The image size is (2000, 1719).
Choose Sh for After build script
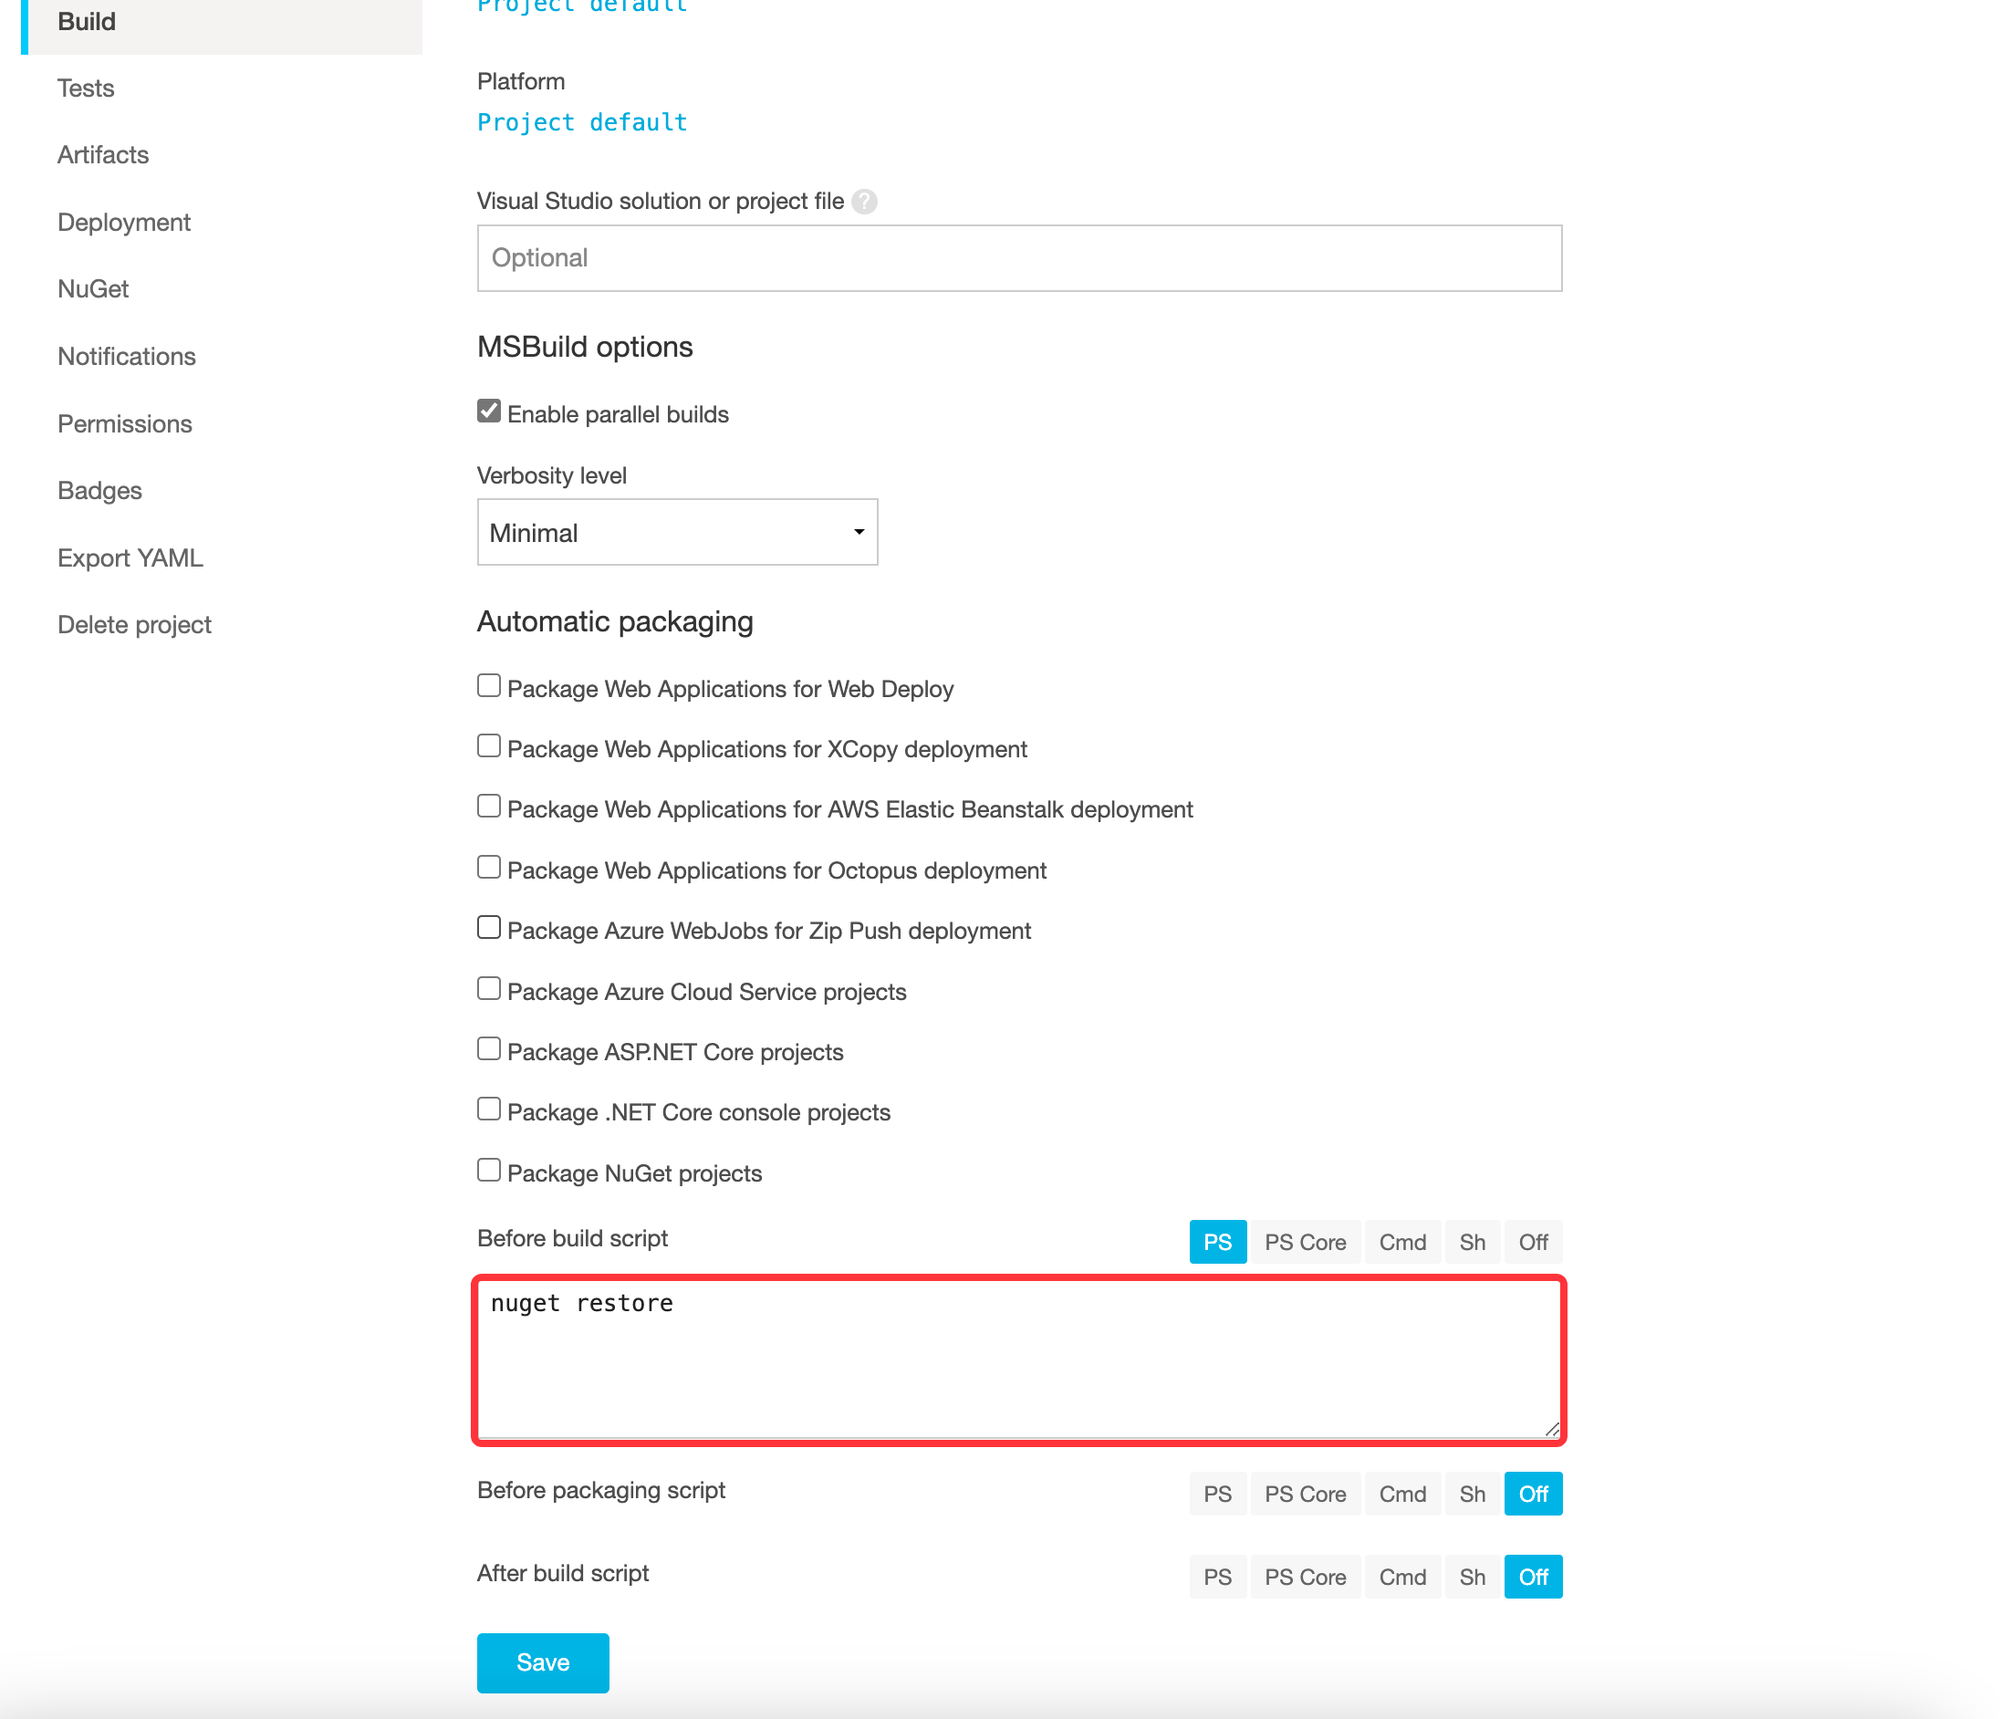(x=1471, y=1577)
